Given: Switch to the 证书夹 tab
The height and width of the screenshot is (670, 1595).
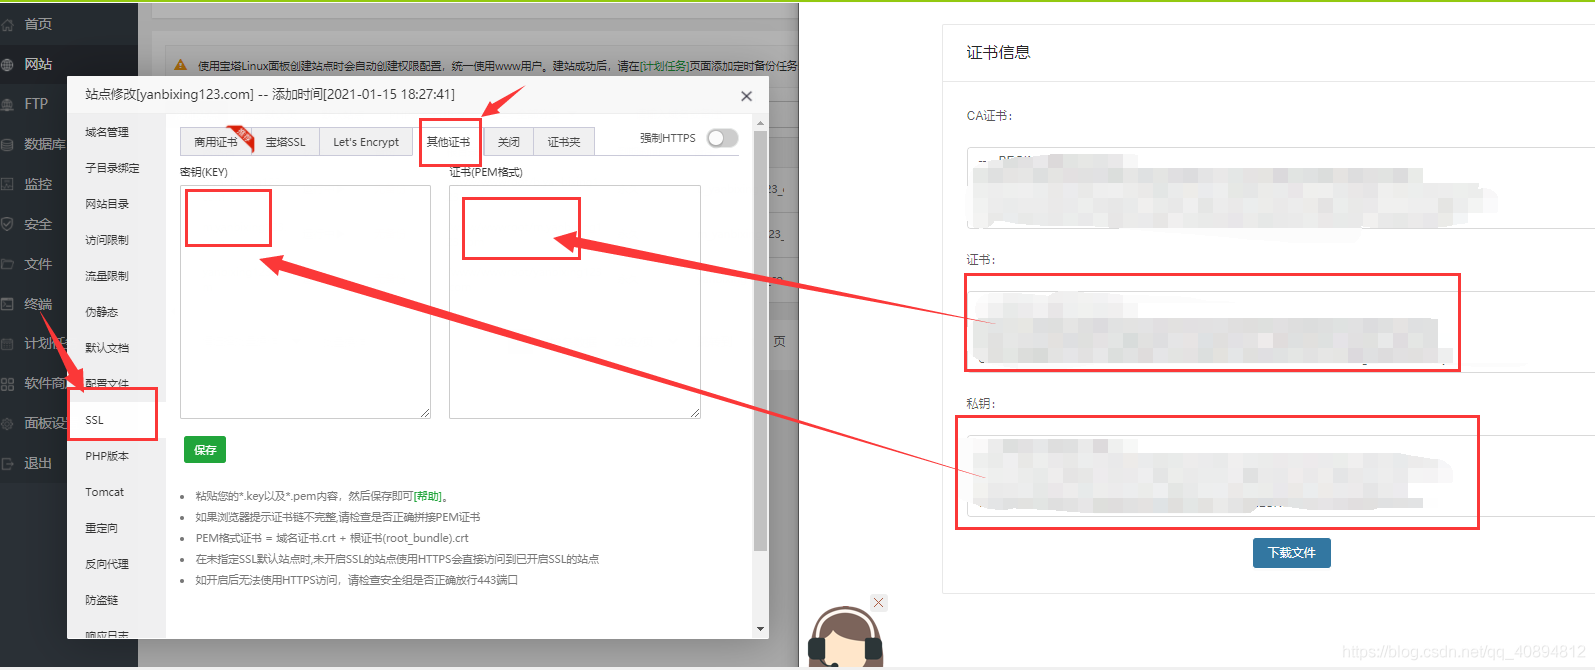Looking at the screenshot, I should pyautogui.click(x=564, y=142).
